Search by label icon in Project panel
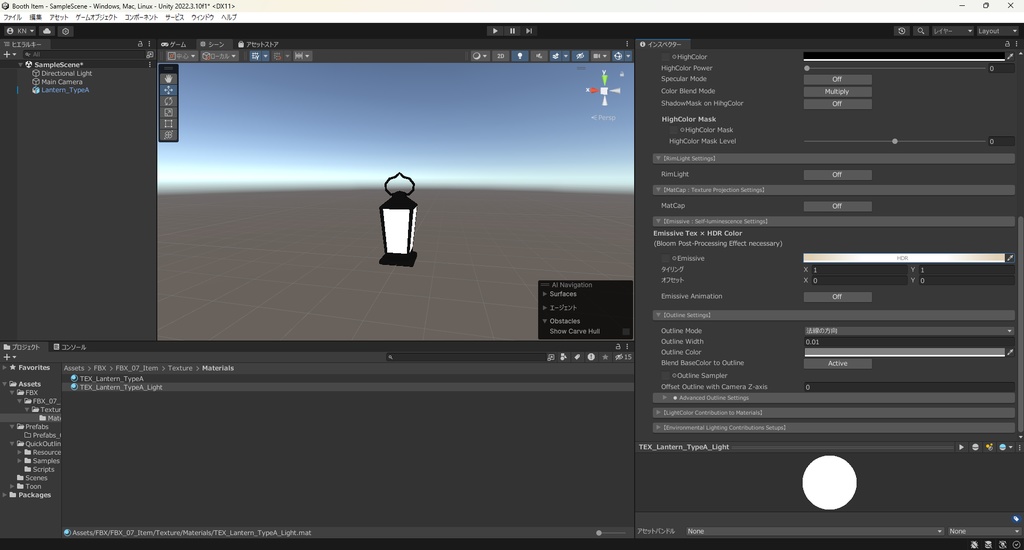The image size is (1024, 550). 577,357
